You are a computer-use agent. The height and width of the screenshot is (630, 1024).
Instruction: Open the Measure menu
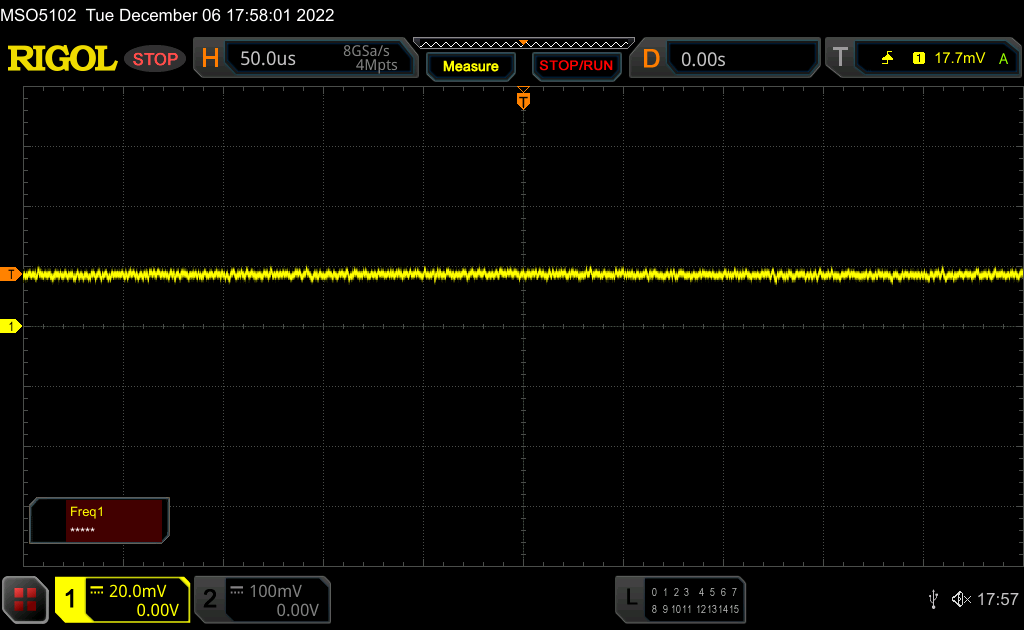(x=470, y=66)
